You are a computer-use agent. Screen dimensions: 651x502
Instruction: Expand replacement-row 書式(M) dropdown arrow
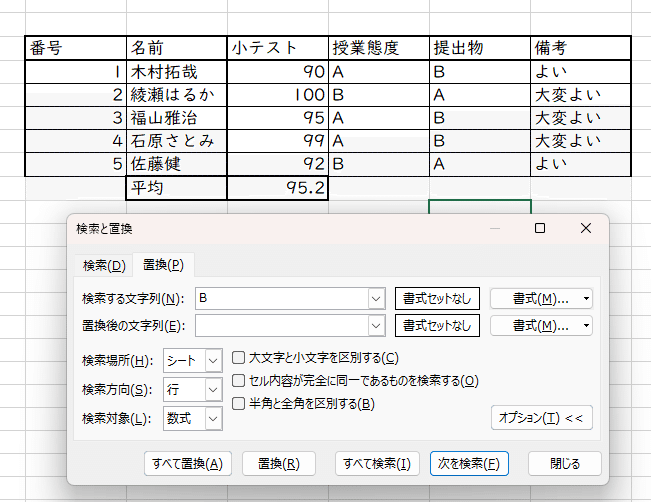pos(586,326)
